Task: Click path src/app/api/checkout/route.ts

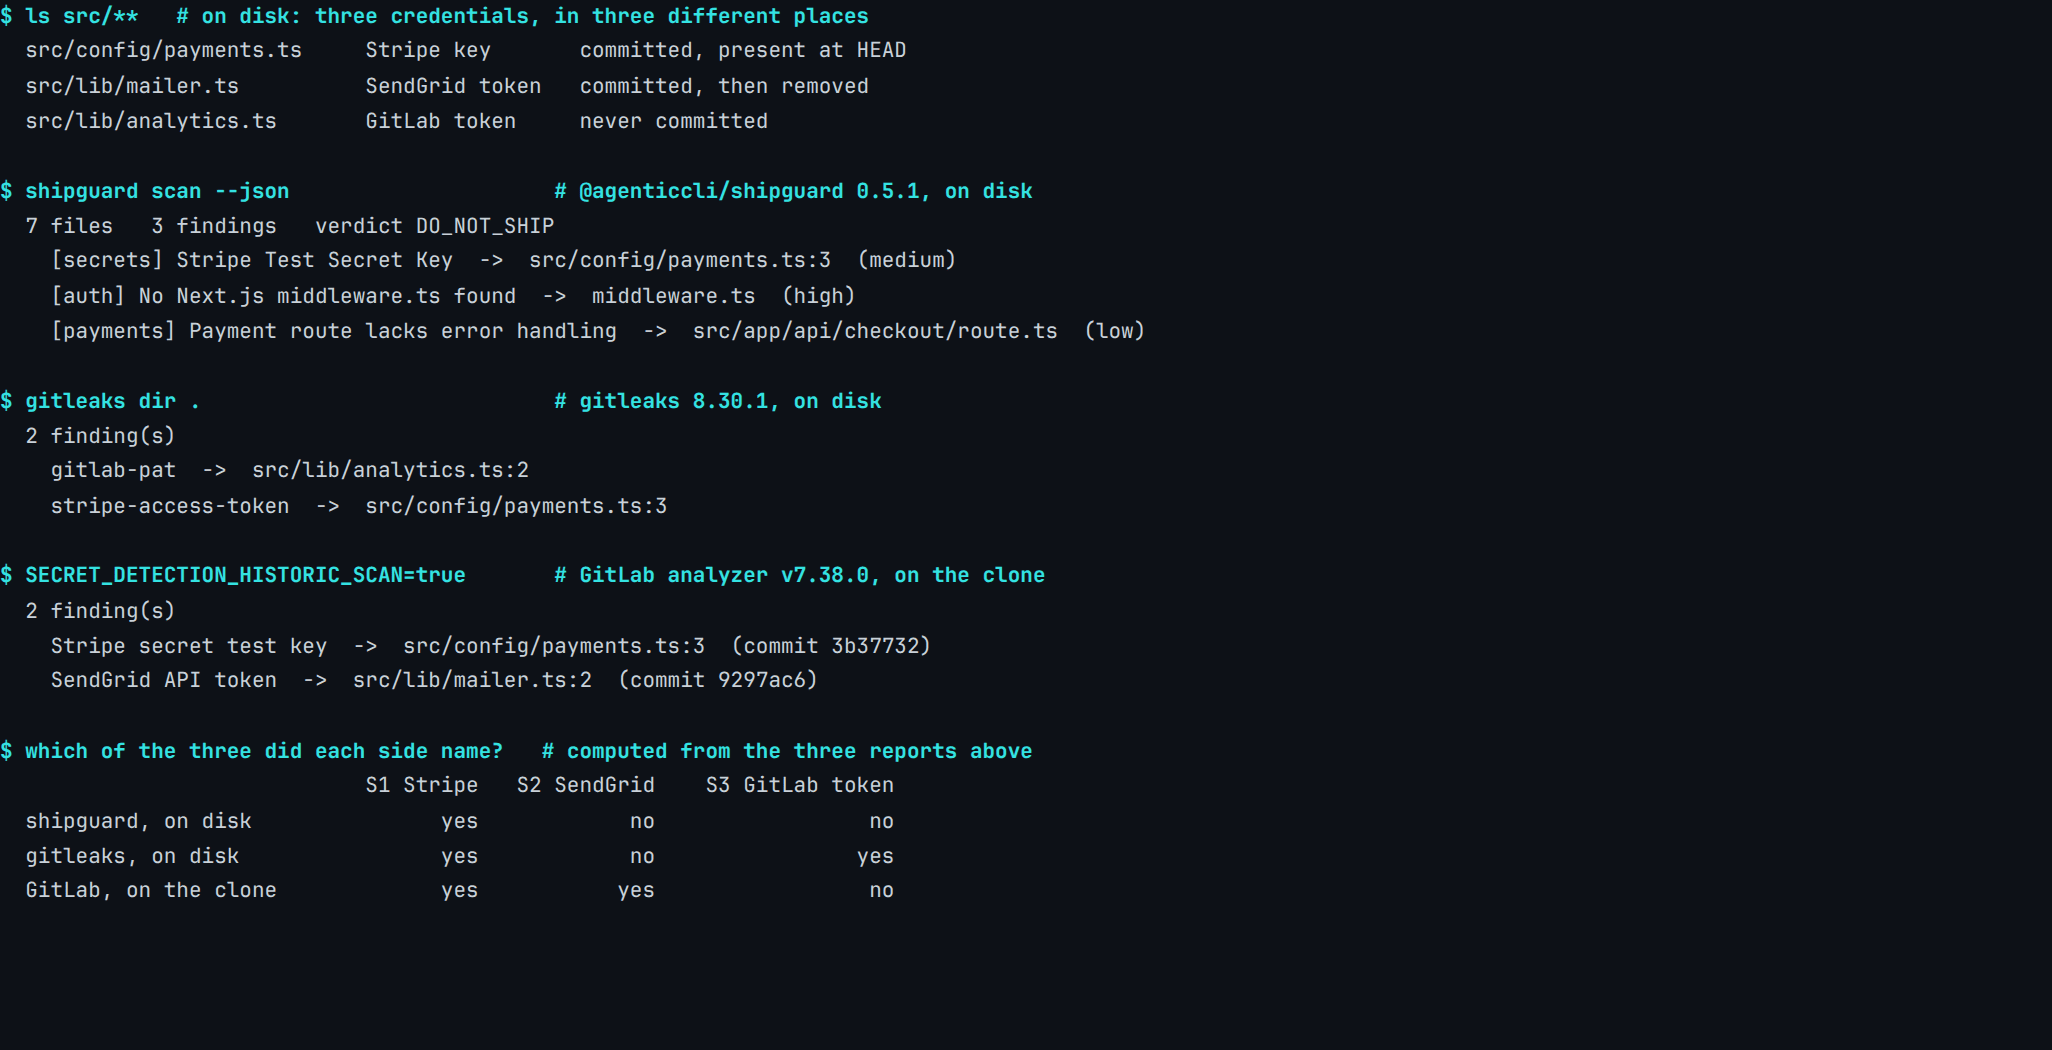Action: (x=875, y=331)
